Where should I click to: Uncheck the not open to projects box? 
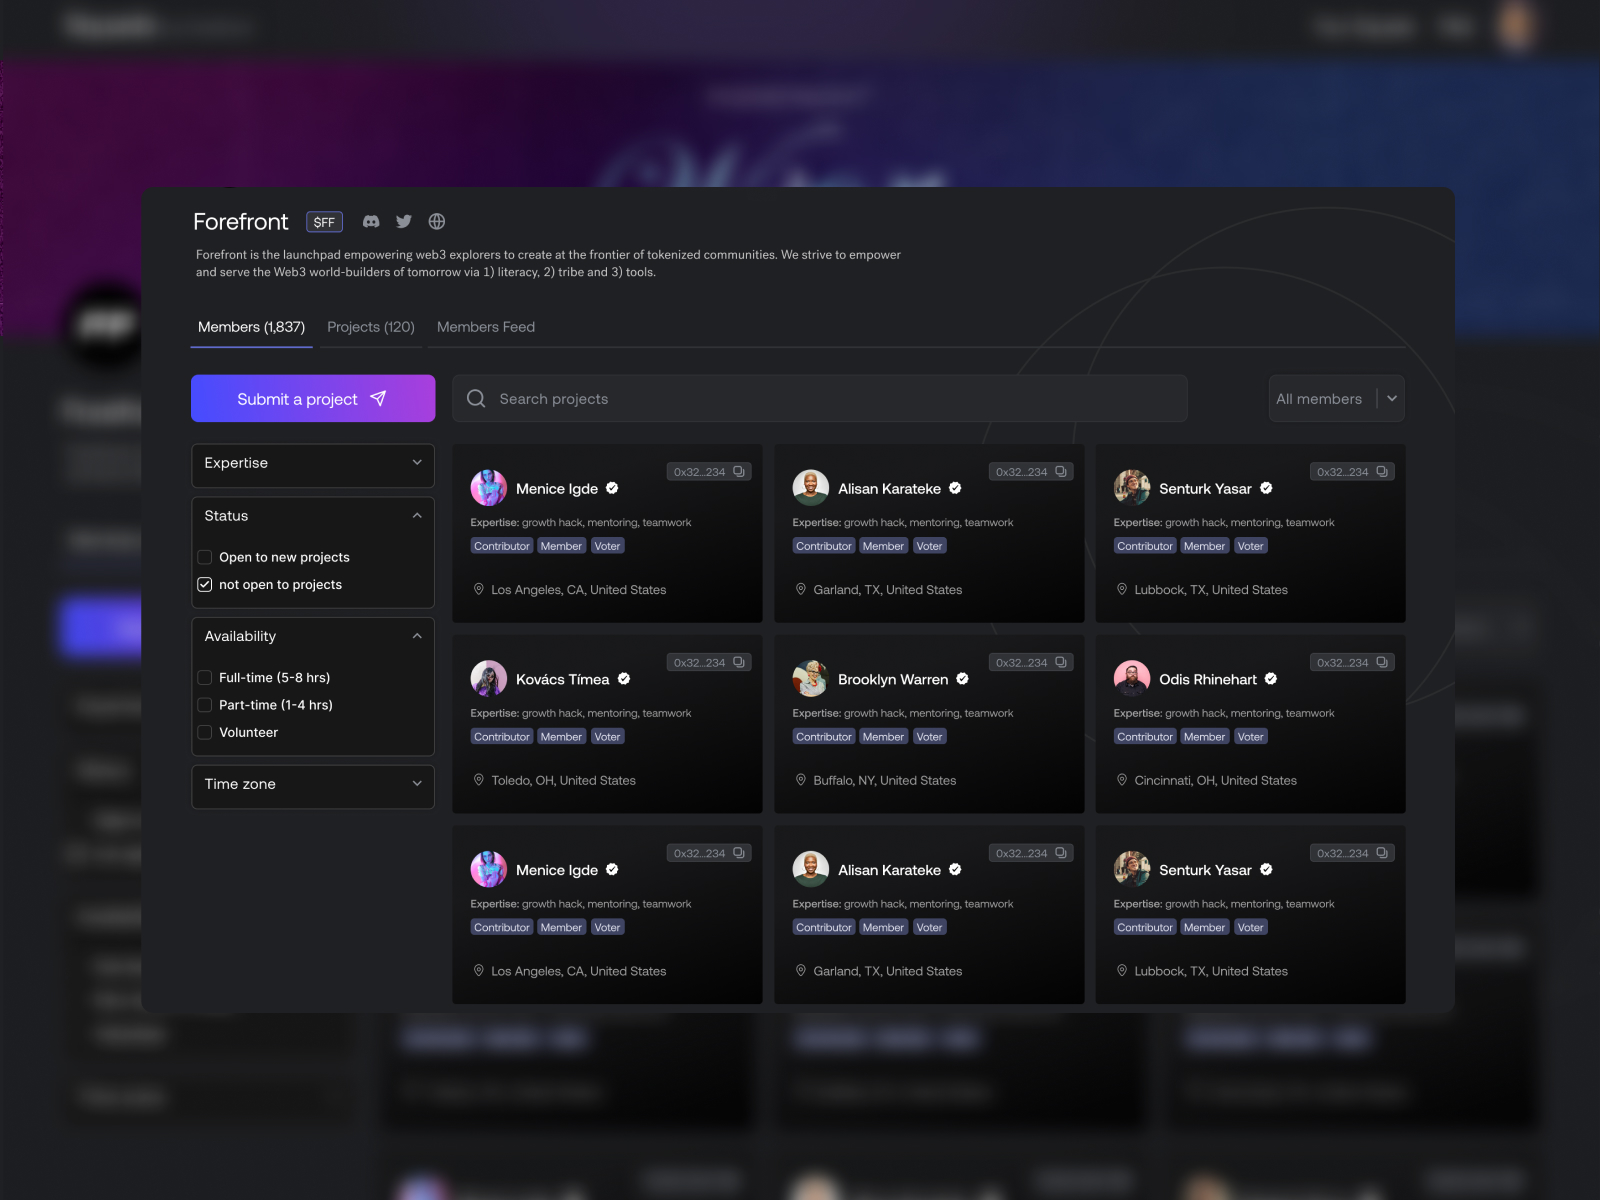205,585
